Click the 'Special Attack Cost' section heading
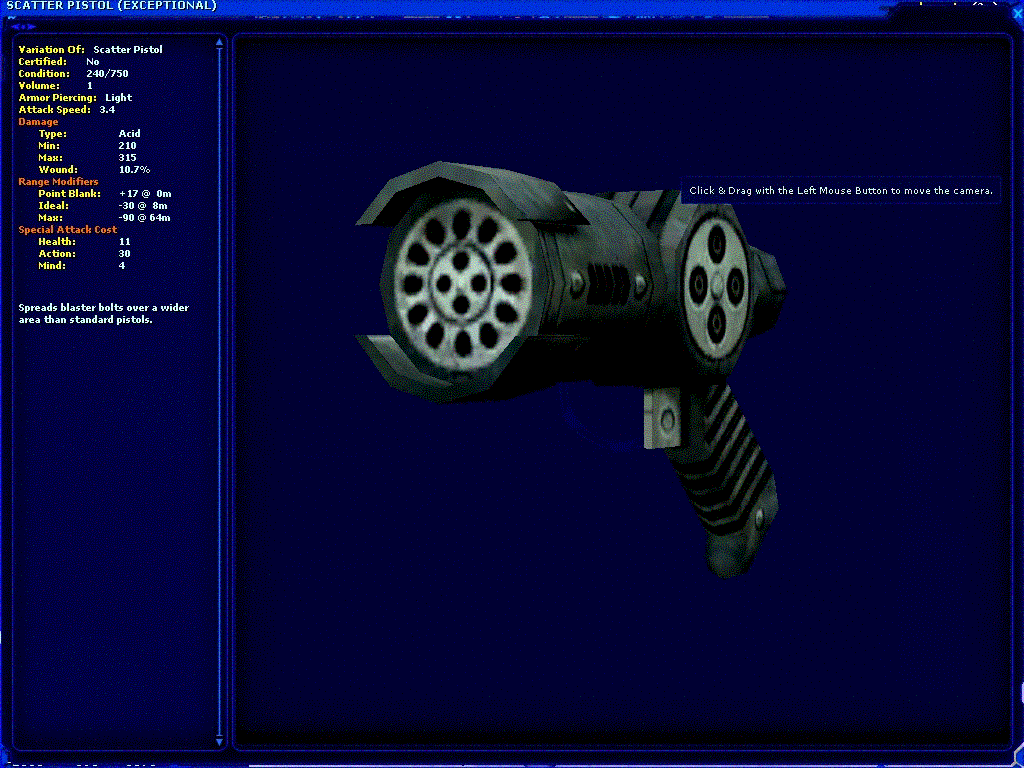Screen dimensions: 1024x768 tap(68, 230)
